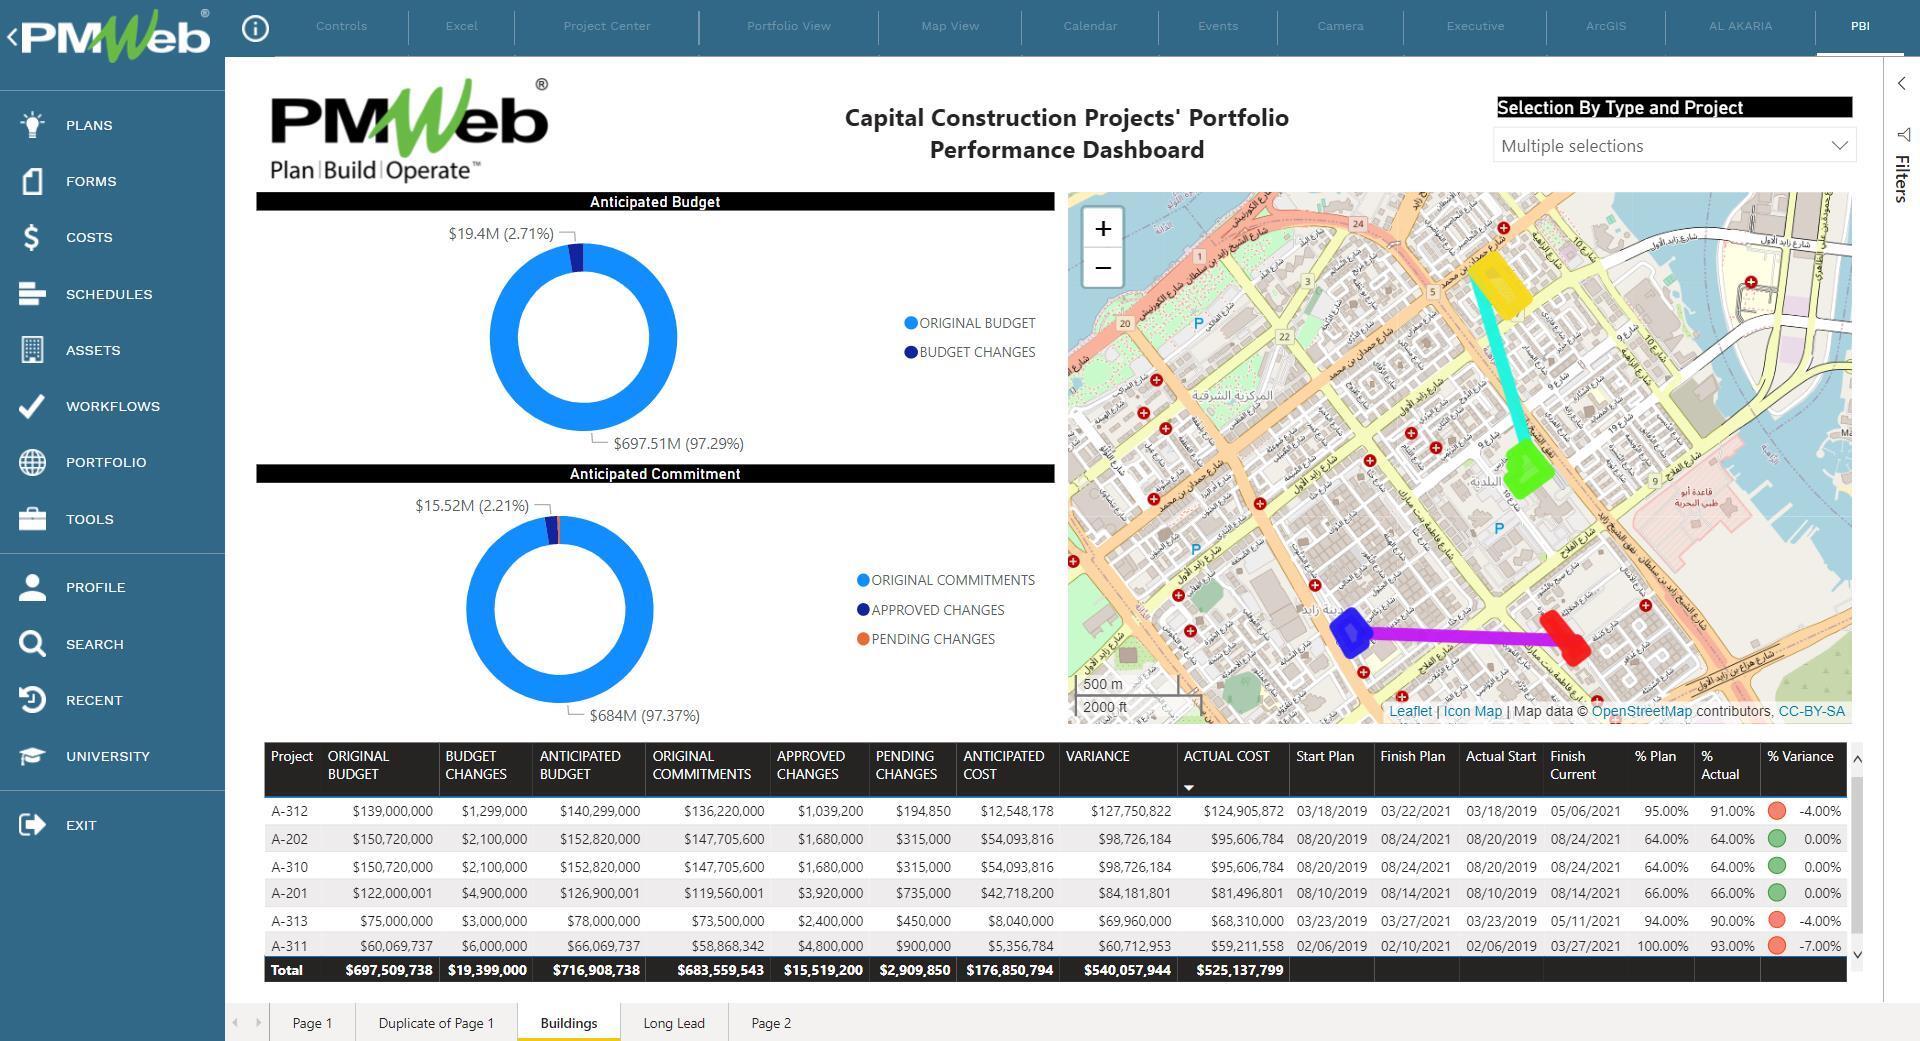Open the CC-BY-SA license link
This screenshot has width=1920, height=1041.
[1811, 711]
